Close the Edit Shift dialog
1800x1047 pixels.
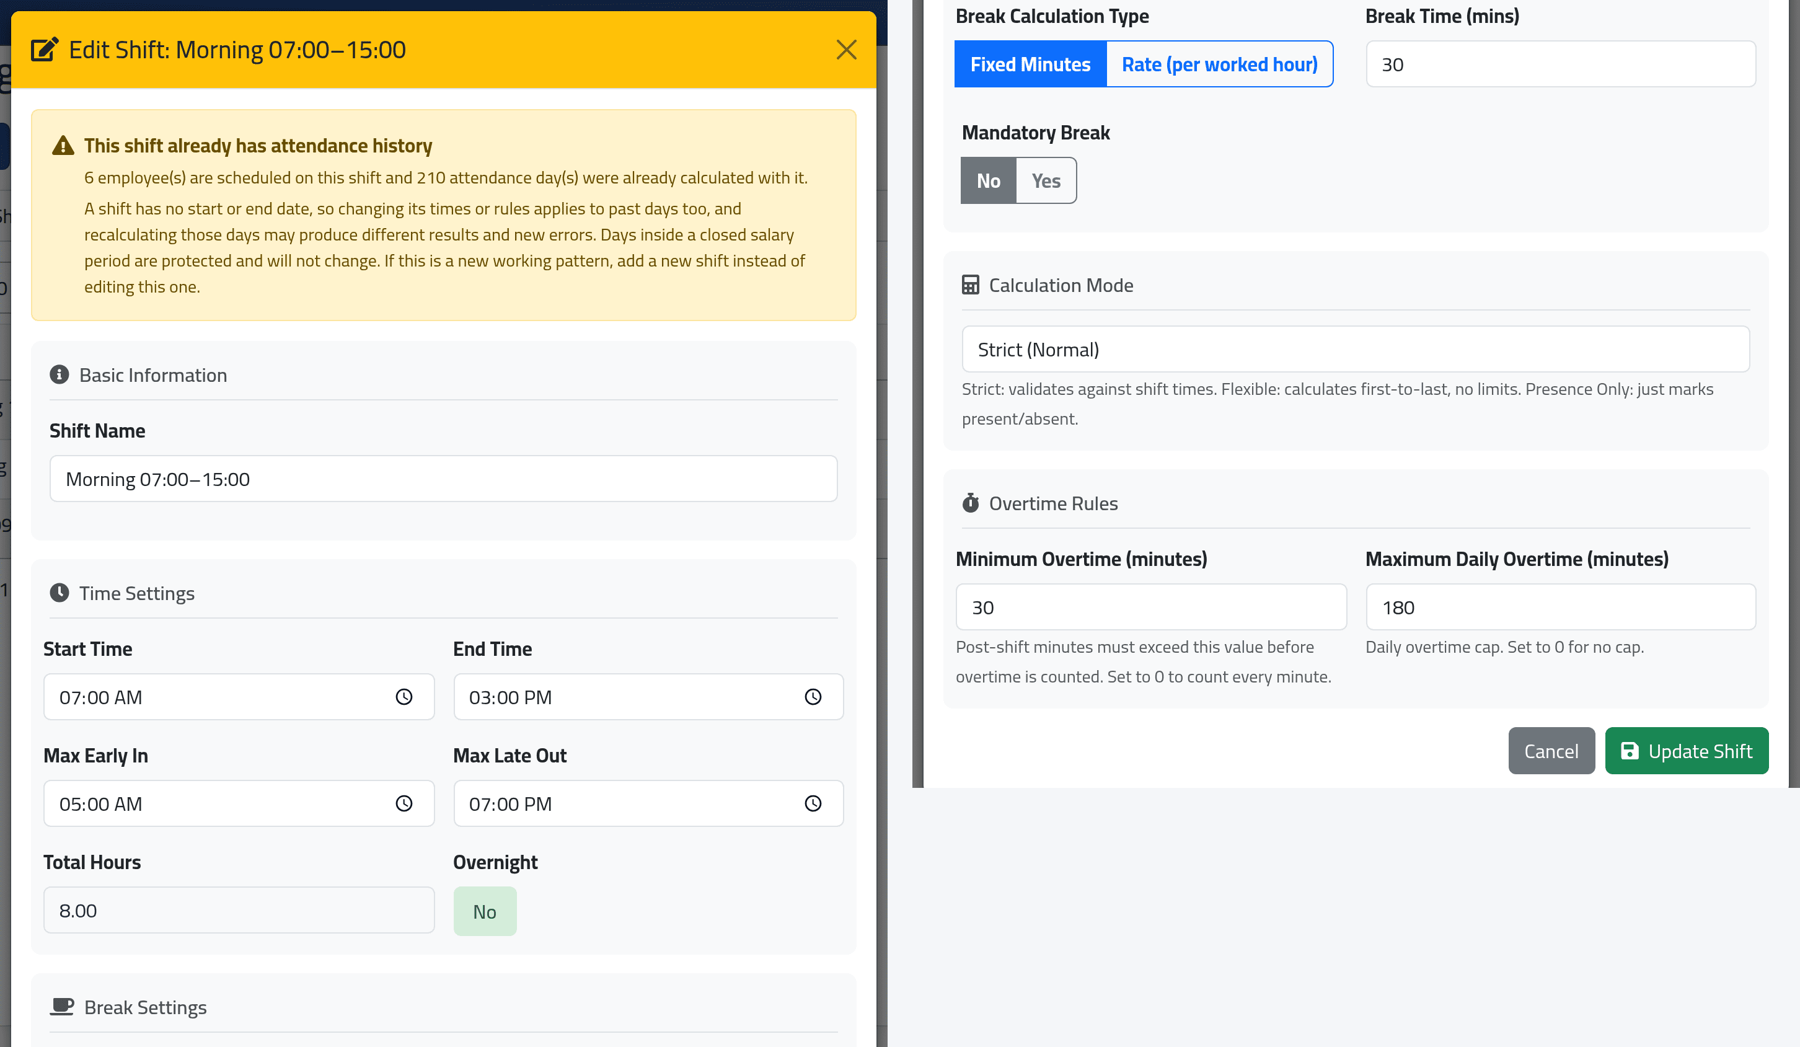point(846,50)
